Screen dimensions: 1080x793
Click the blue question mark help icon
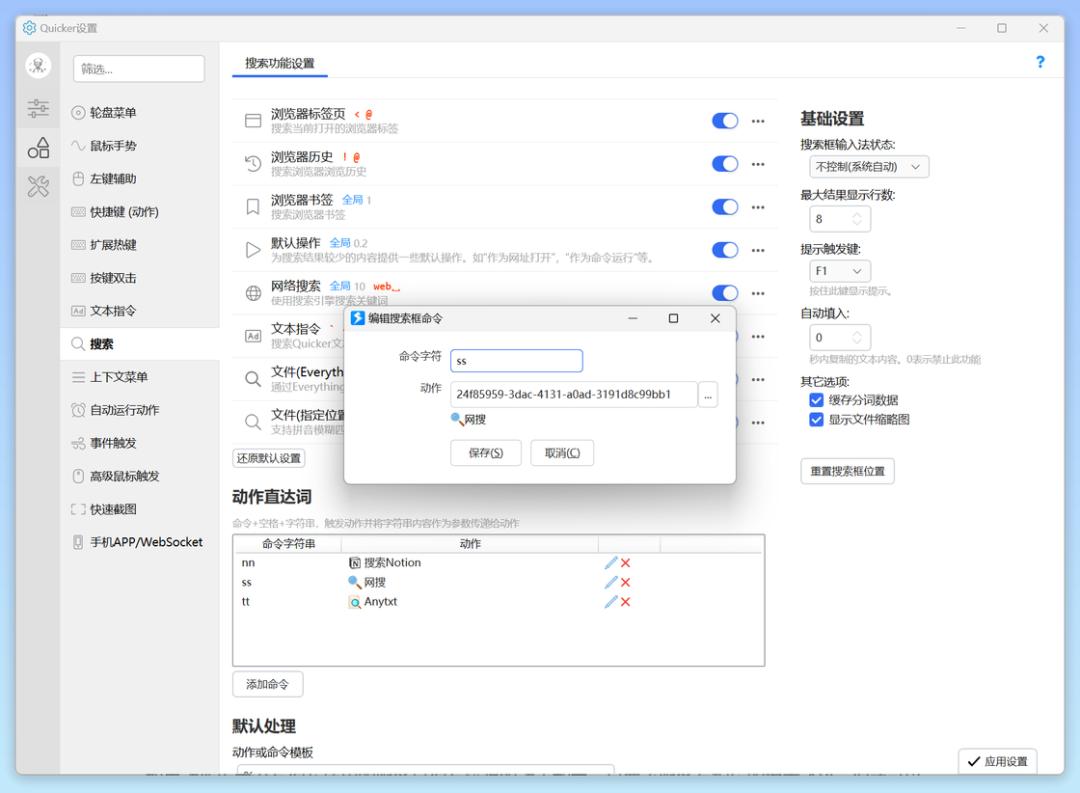point(1040,62)
